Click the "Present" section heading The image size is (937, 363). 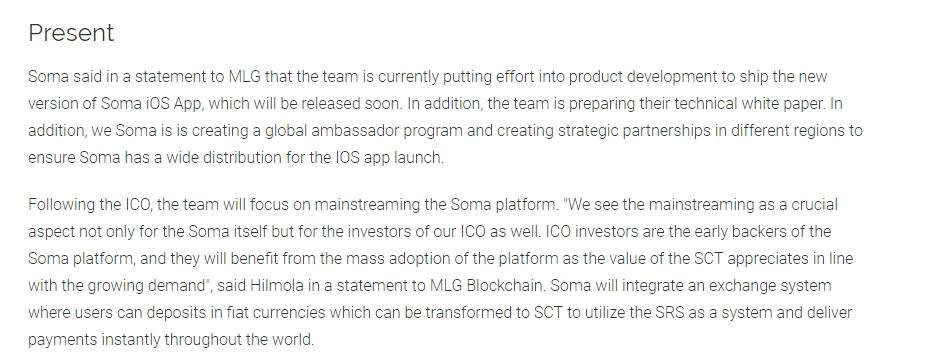pos(71,33)
